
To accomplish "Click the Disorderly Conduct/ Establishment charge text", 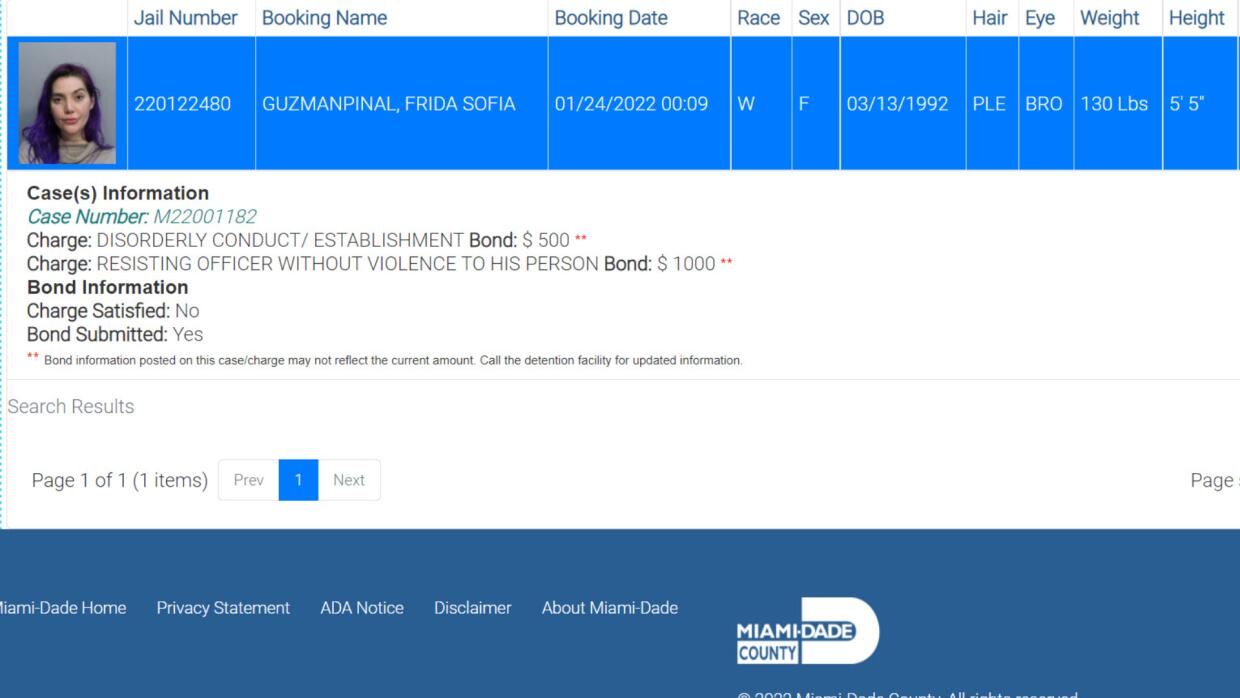I will [x=280, y=240].
